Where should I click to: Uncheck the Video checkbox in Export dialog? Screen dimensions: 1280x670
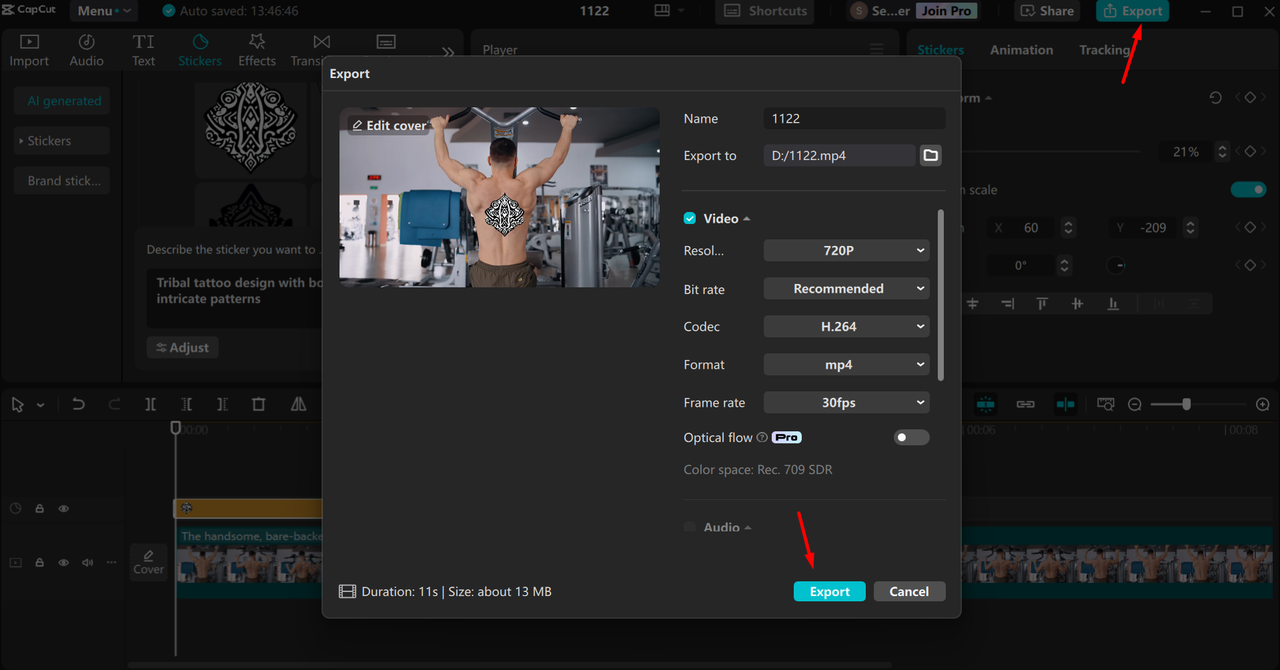pyautogui.click(x=690, y=218)
